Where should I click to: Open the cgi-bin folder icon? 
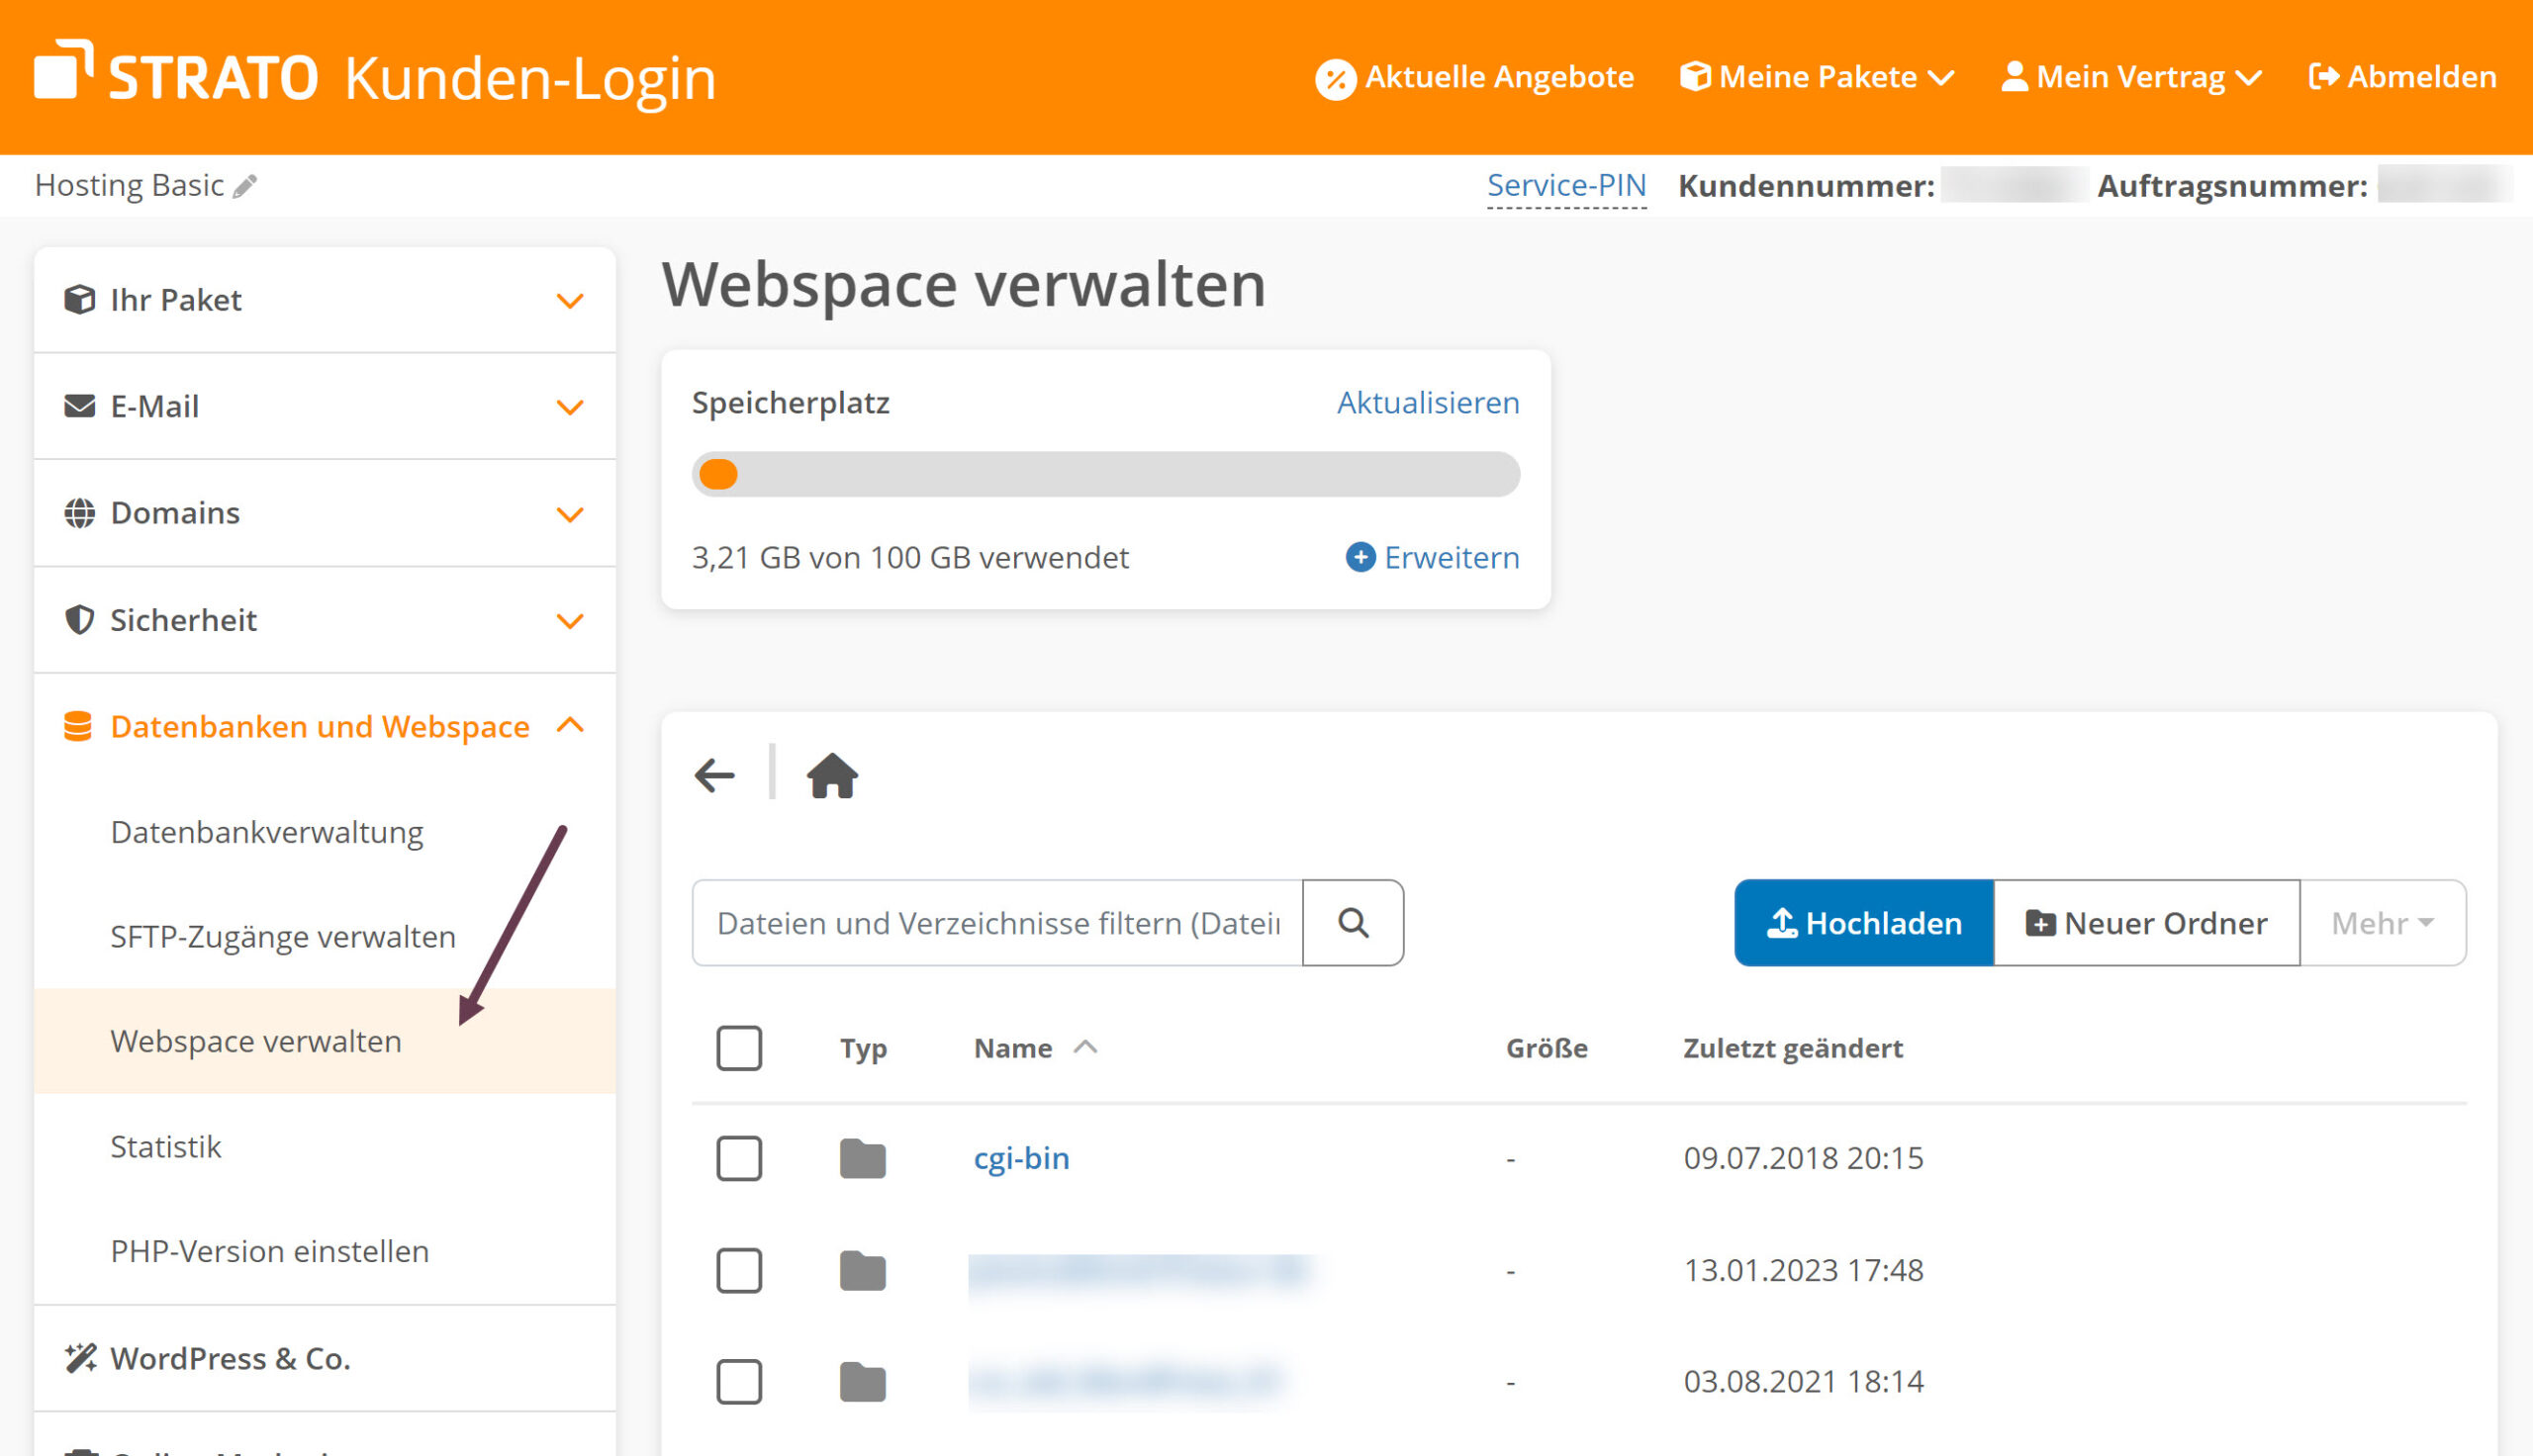pyautogui.click(x=862, y=1159)
